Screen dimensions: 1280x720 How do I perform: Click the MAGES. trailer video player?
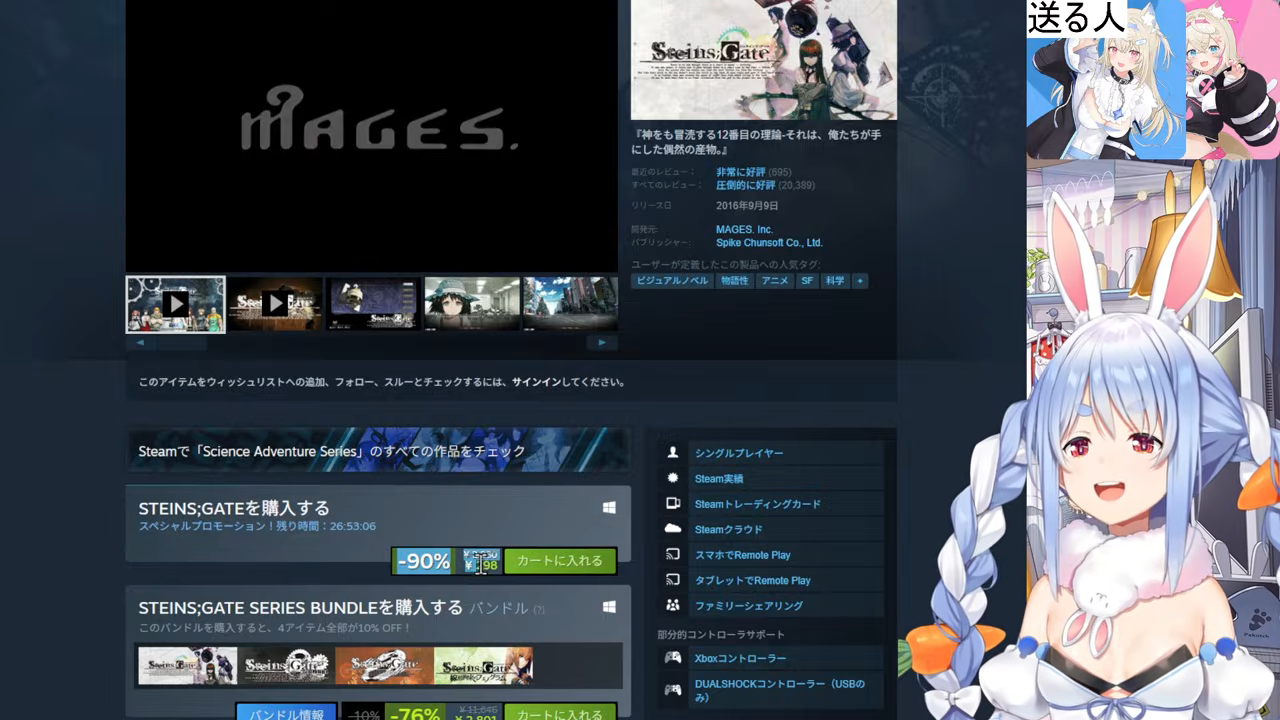point(372,135)
